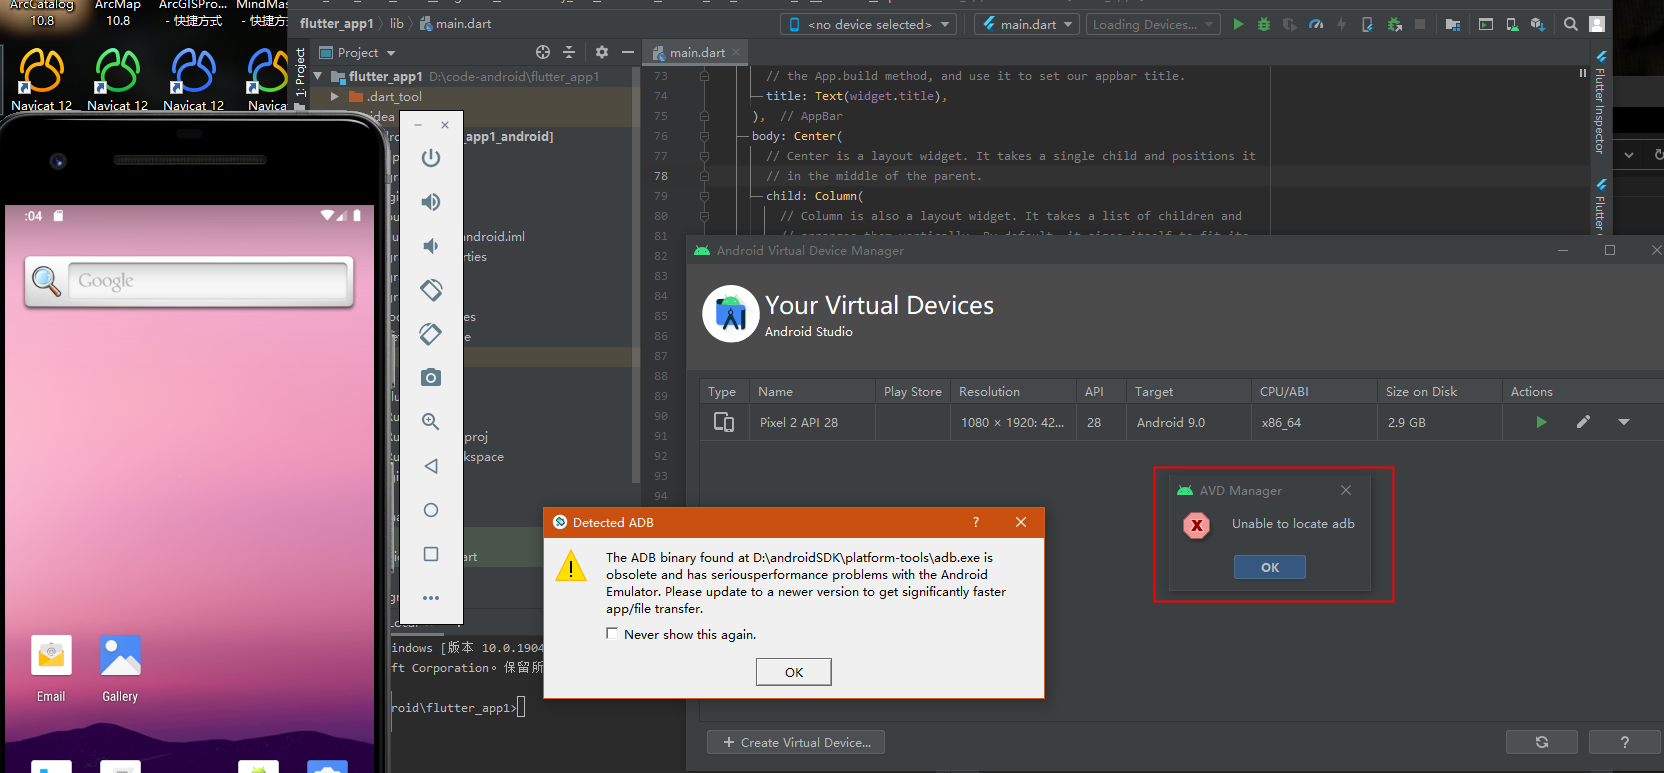The width and height of the screenshot is (1664, 773).
Task: Click emulator volume up icon
Action: click(x=431, y=202)
